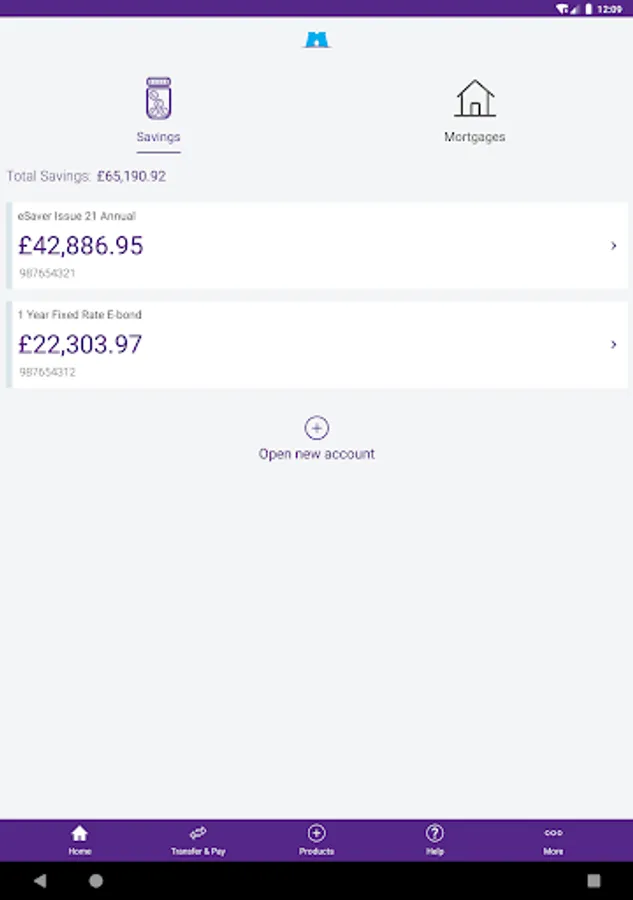Viewport: 633px width, 900px height.
Task: Open the Help question mark icon
Action: [434, 833]
